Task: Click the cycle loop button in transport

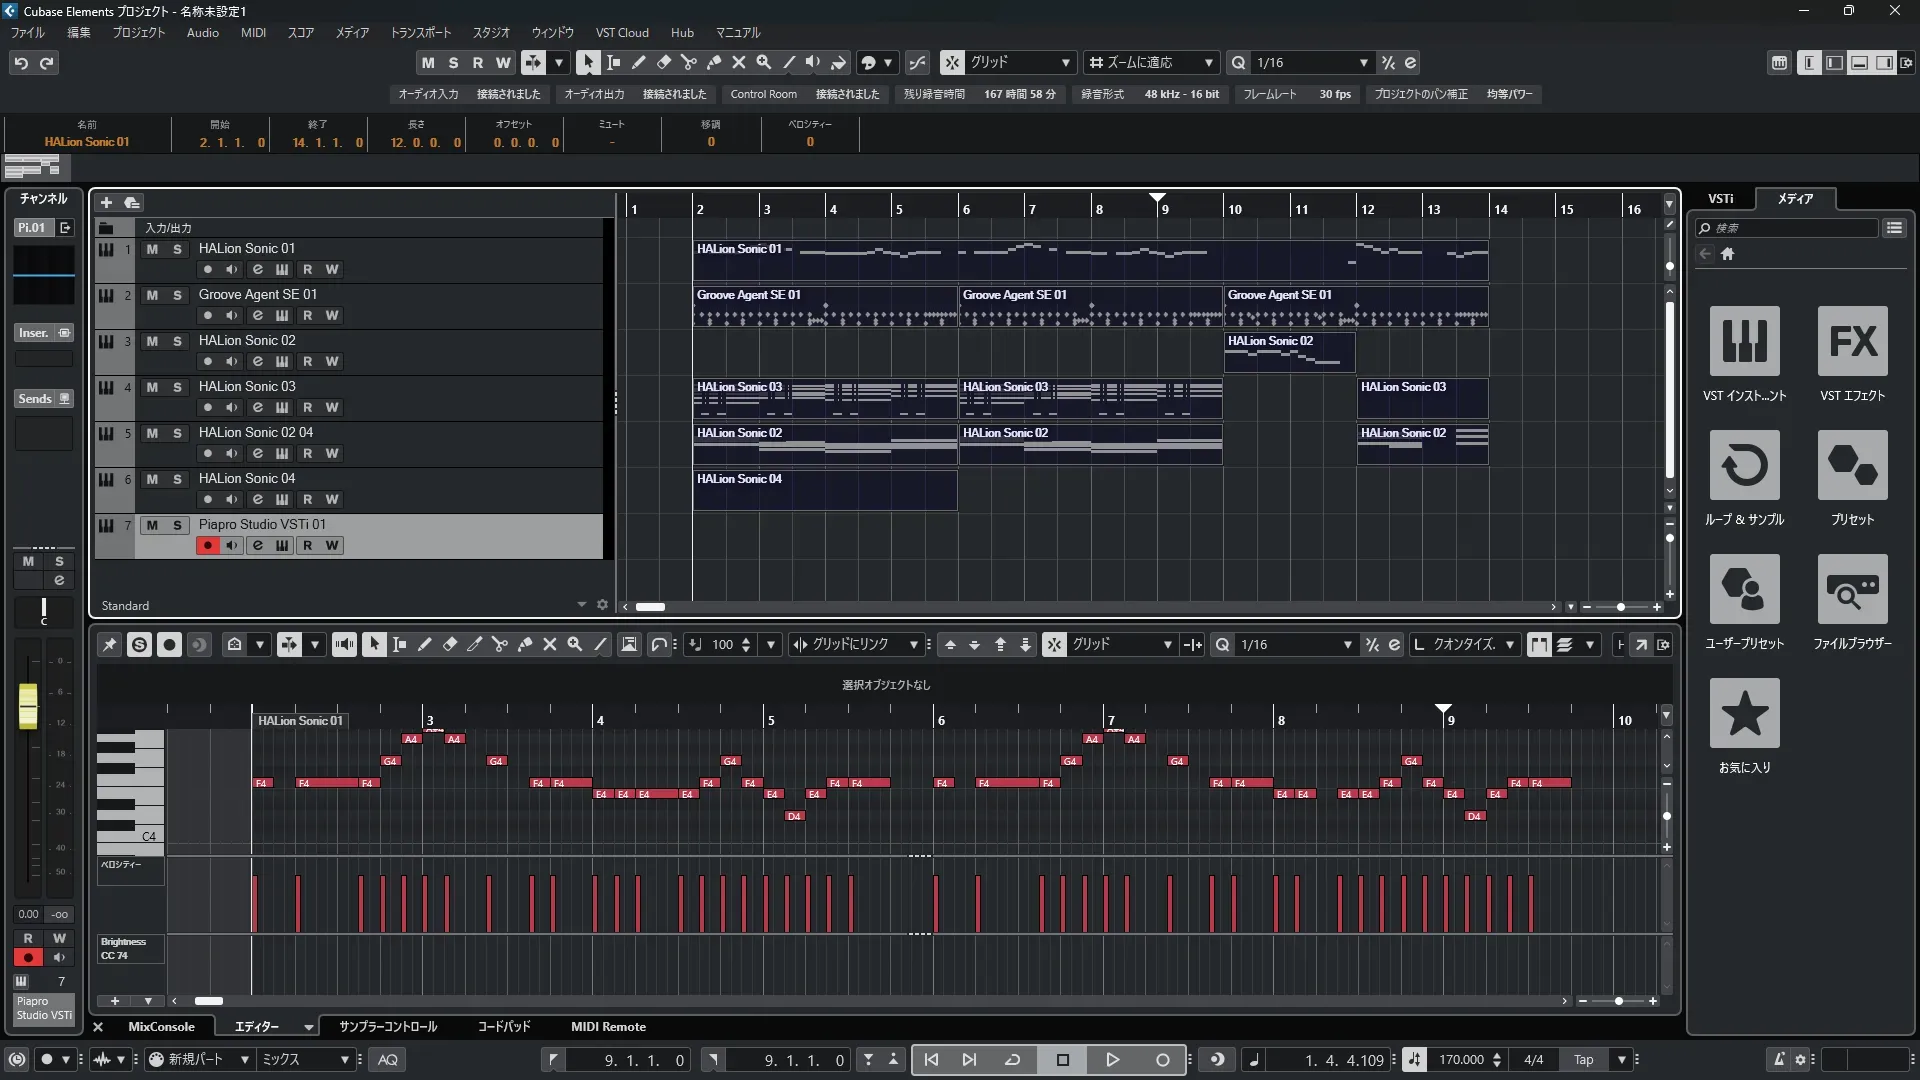Action: click(x=1012, y=1059)
